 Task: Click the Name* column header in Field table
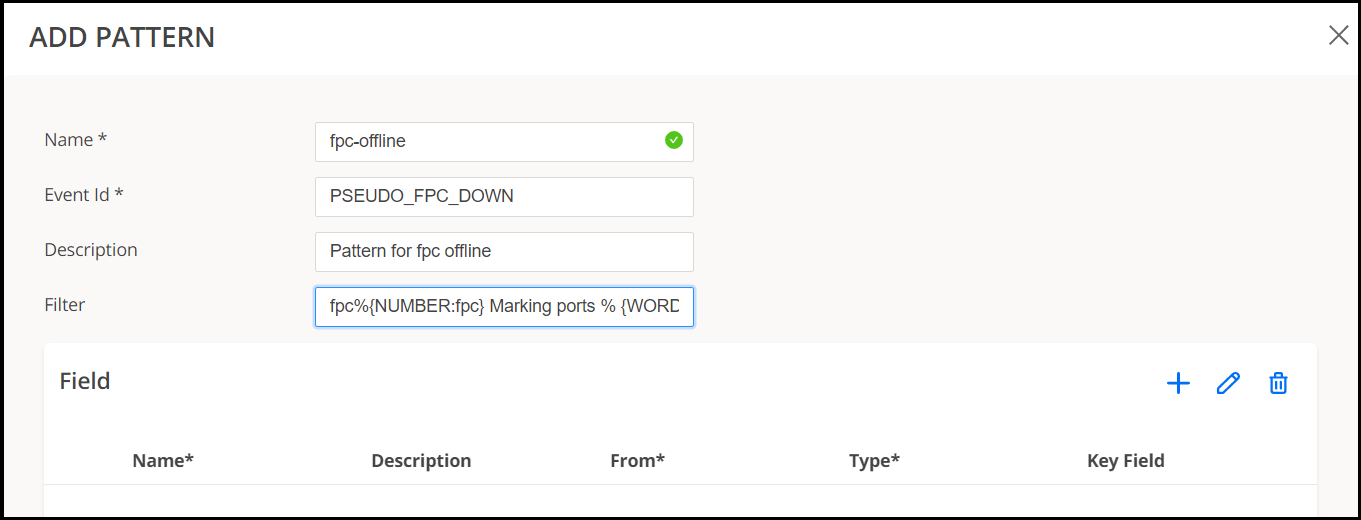[x=163, y=461]
